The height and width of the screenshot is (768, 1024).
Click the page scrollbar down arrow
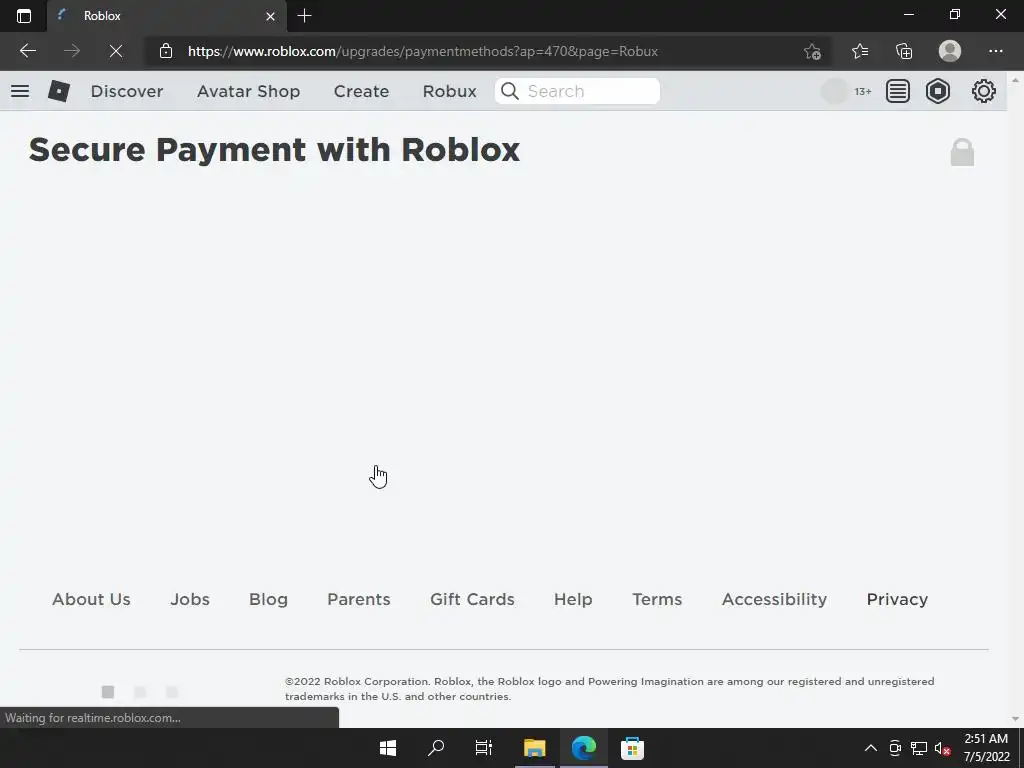coord(1015,719)
